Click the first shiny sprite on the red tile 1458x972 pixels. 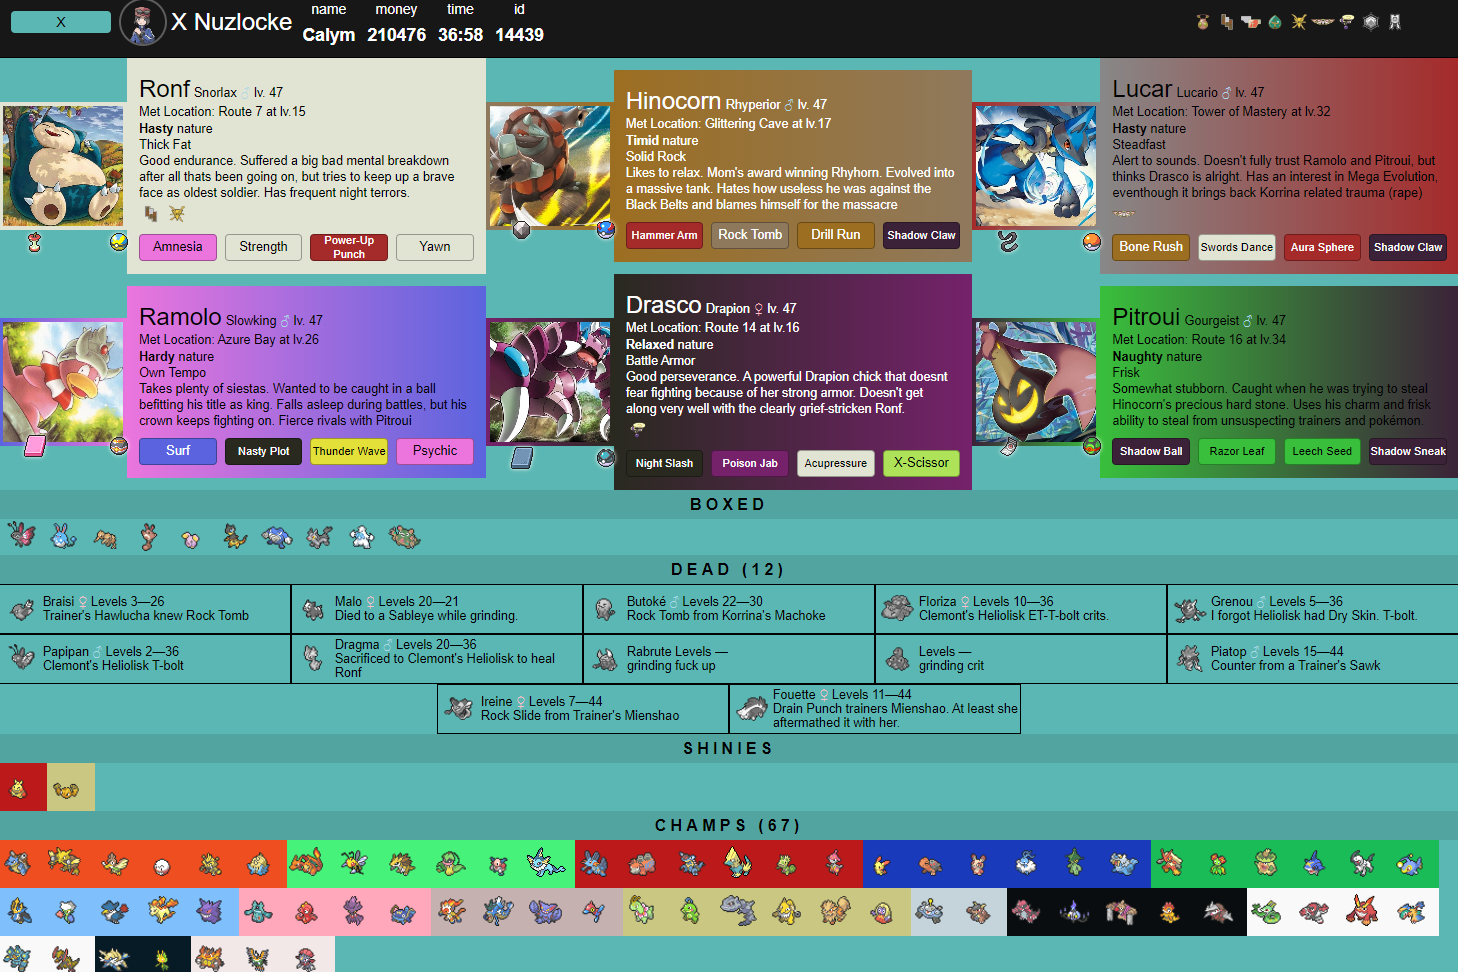(x=18, y=790)
